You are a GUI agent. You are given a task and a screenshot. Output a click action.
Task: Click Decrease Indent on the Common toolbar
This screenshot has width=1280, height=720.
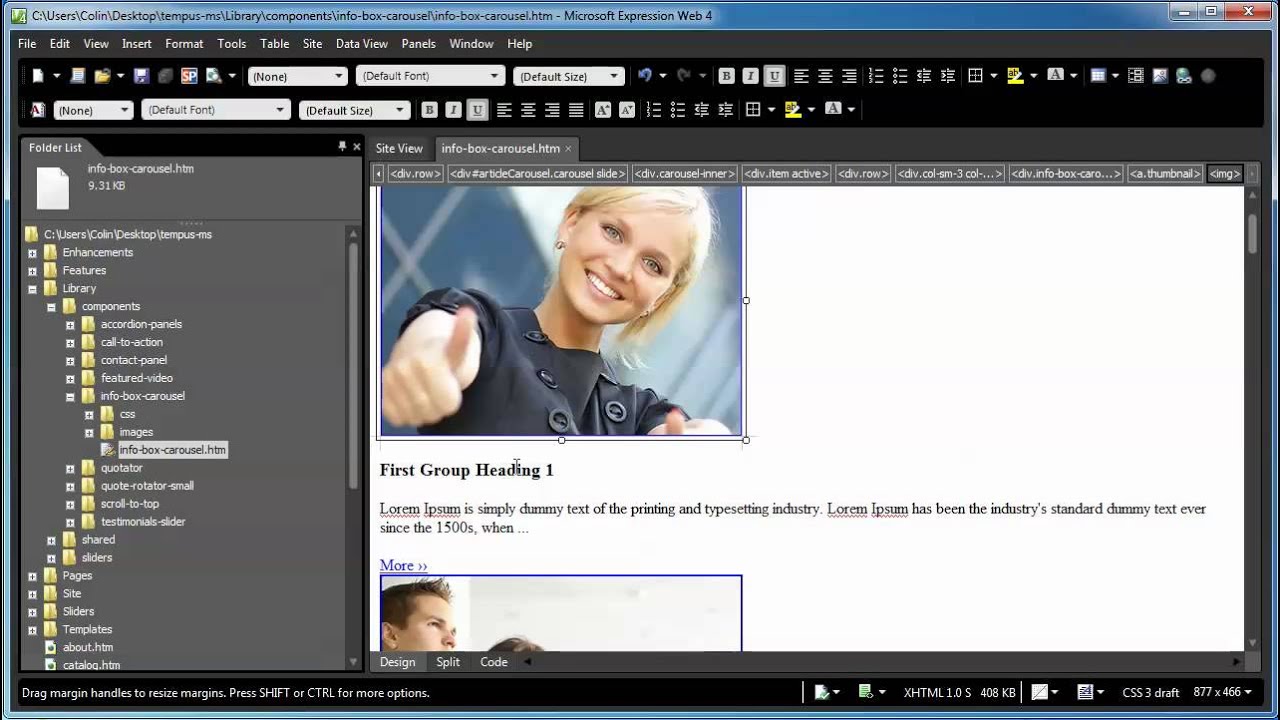[x=924, y=76]
